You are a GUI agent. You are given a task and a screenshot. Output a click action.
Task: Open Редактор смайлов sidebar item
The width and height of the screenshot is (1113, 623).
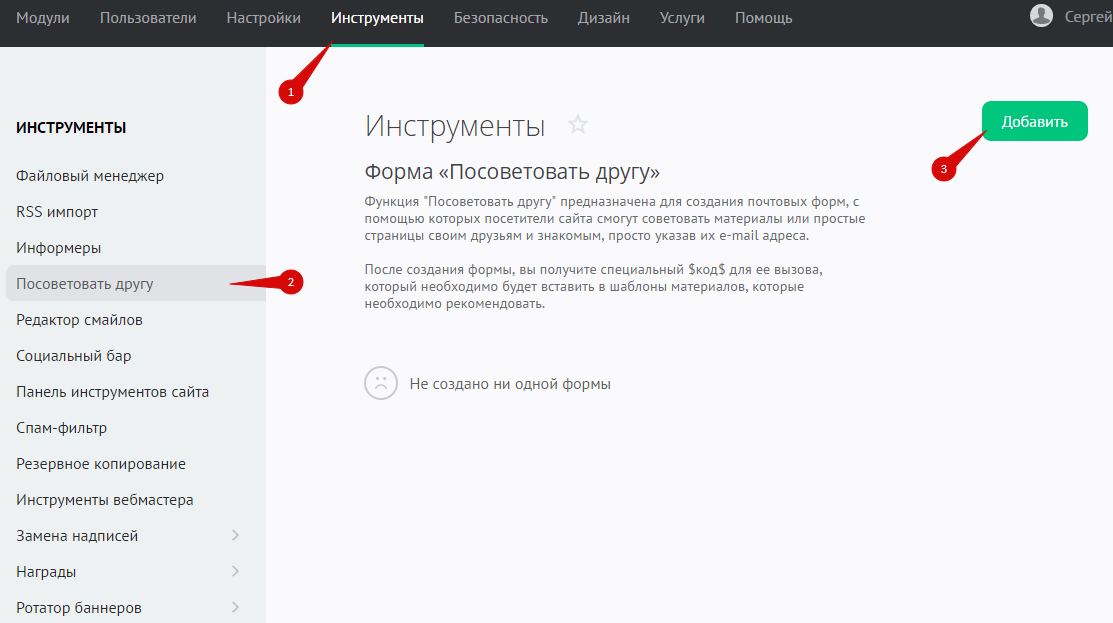[79, 320]
